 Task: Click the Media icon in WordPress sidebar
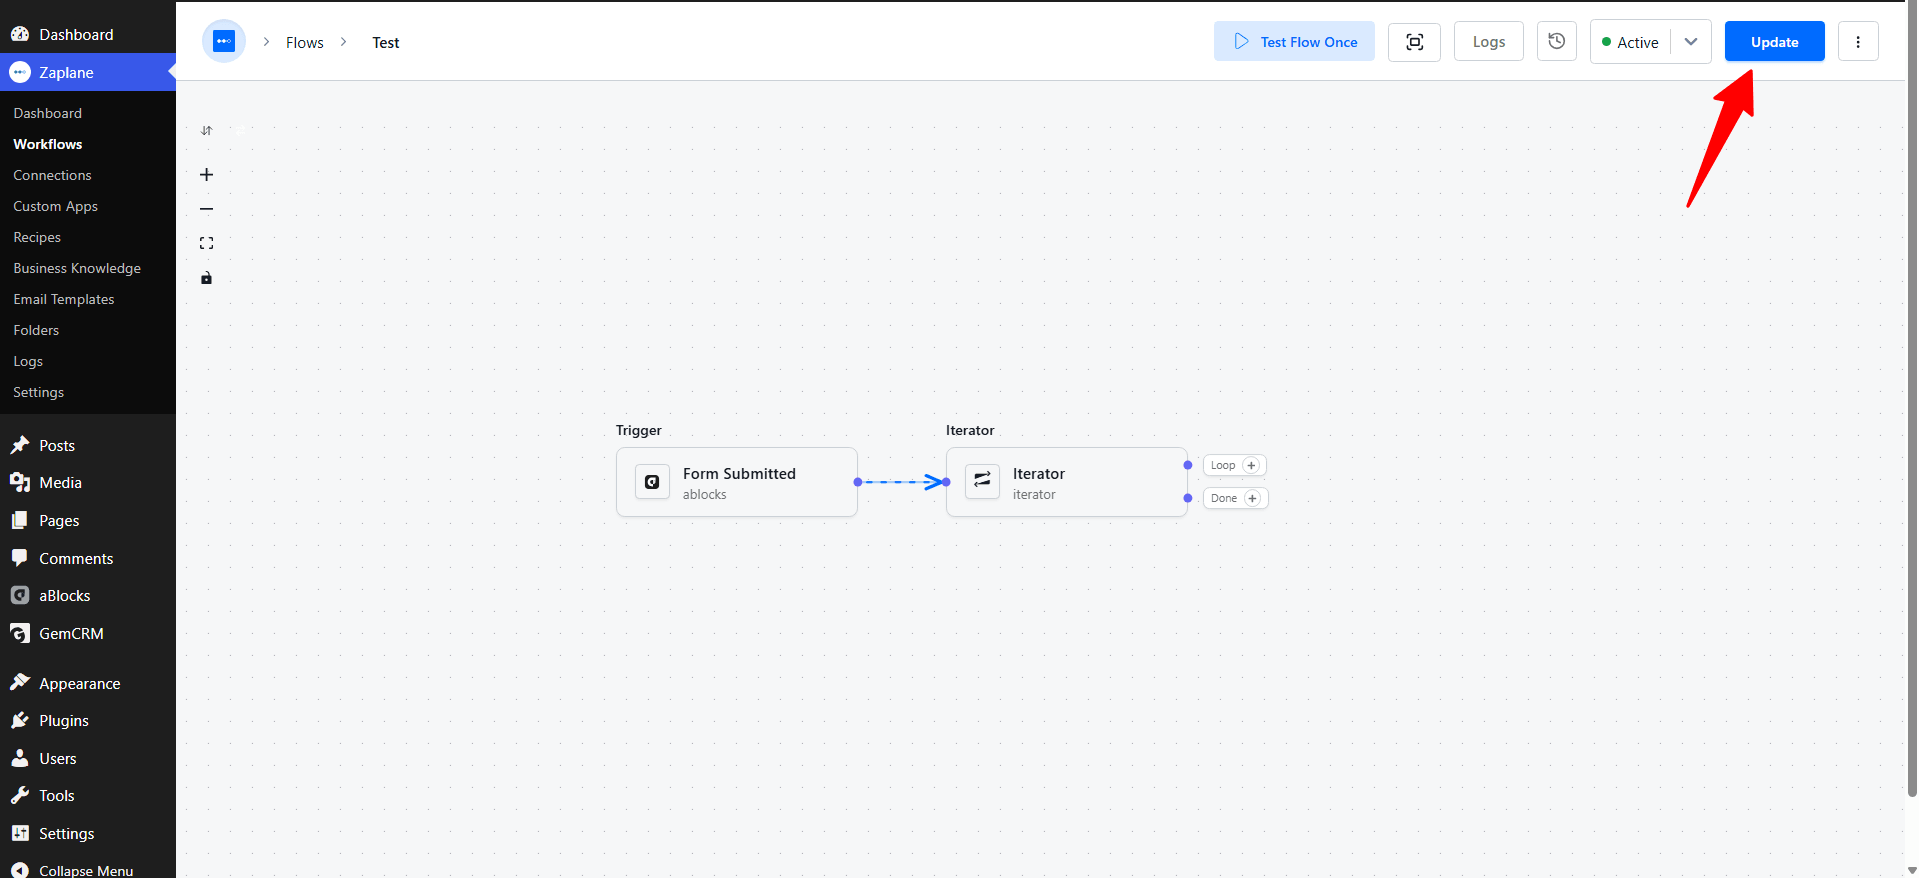click(x=20, y=482)
